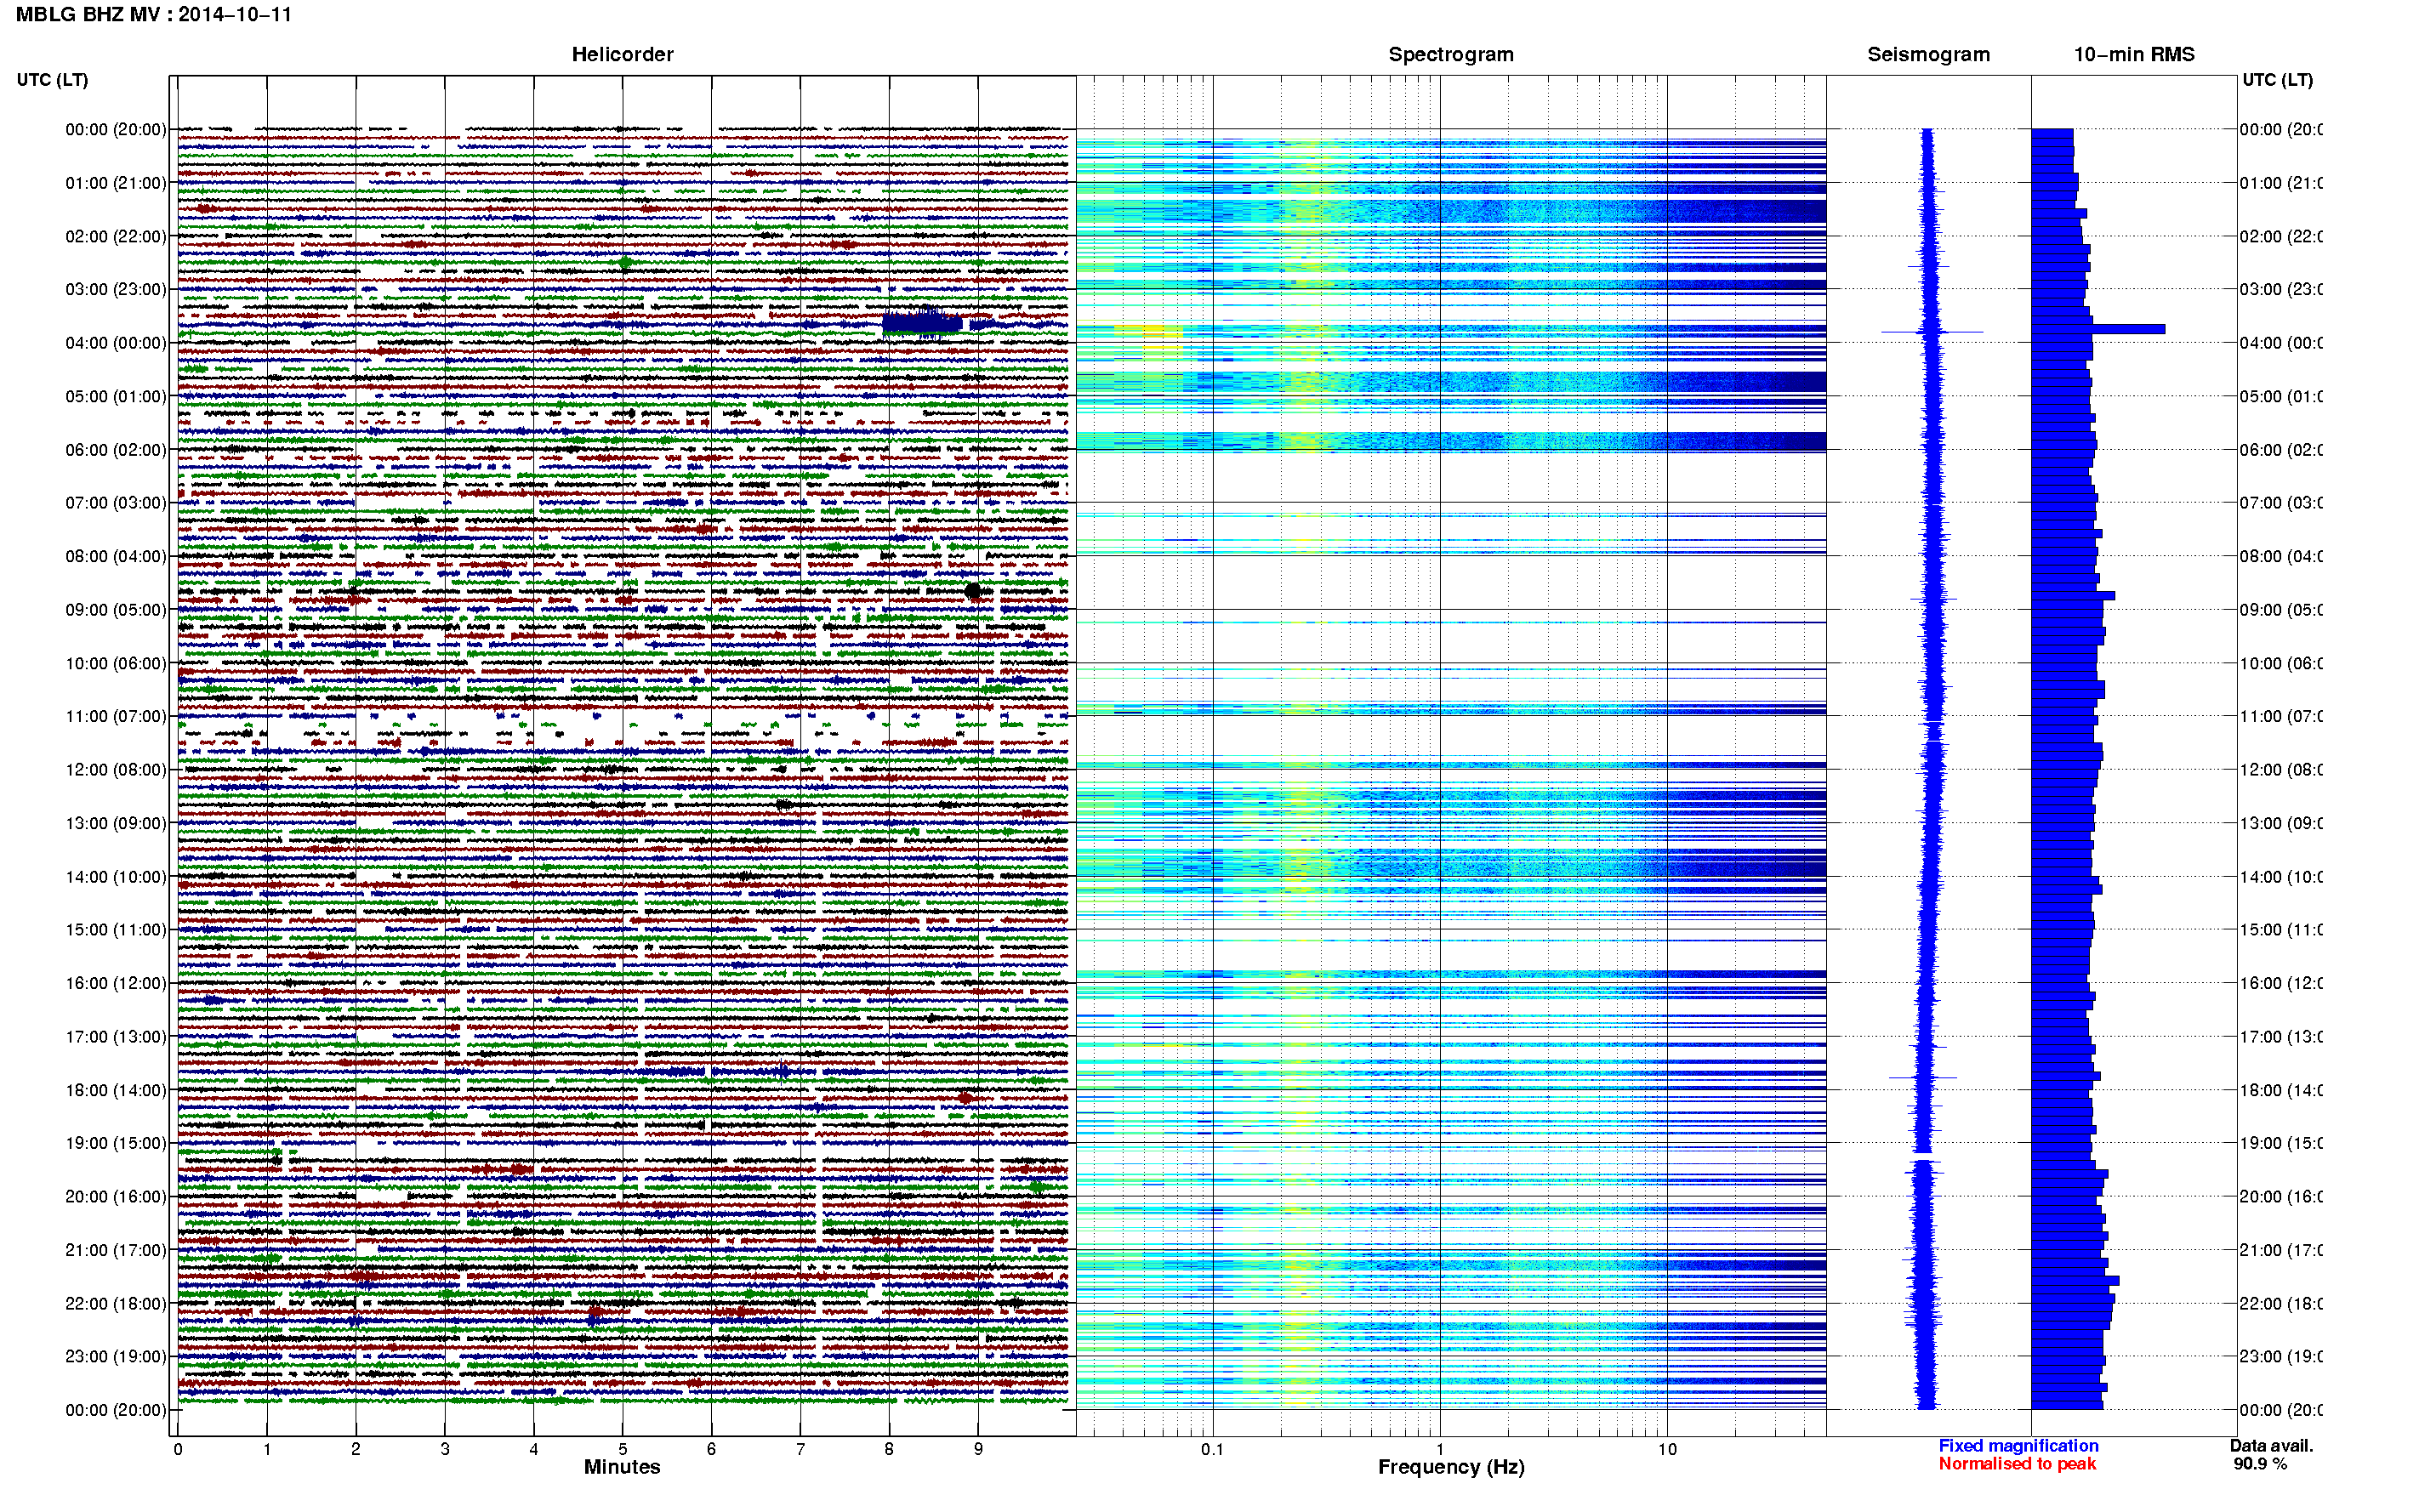Click the '16:00 (12:00)' time label on left
Image resolution: width=2419 pixels, height=1512 pixels.
click(116, 983)
